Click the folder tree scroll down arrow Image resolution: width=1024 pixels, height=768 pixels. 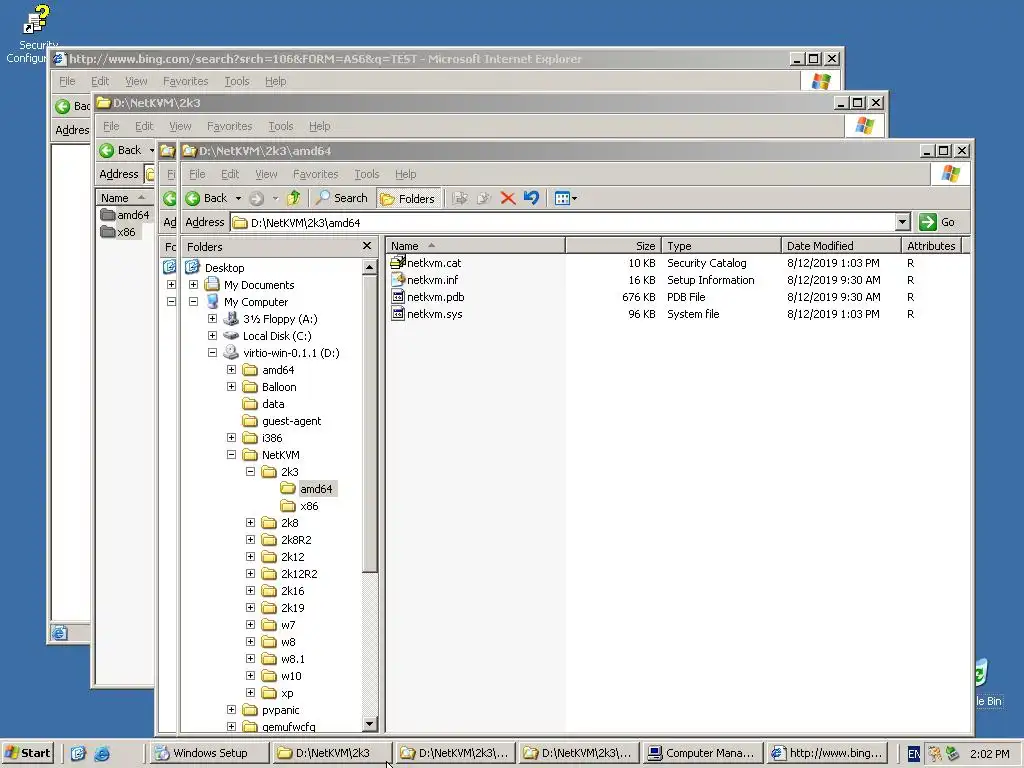click(369, 724)
